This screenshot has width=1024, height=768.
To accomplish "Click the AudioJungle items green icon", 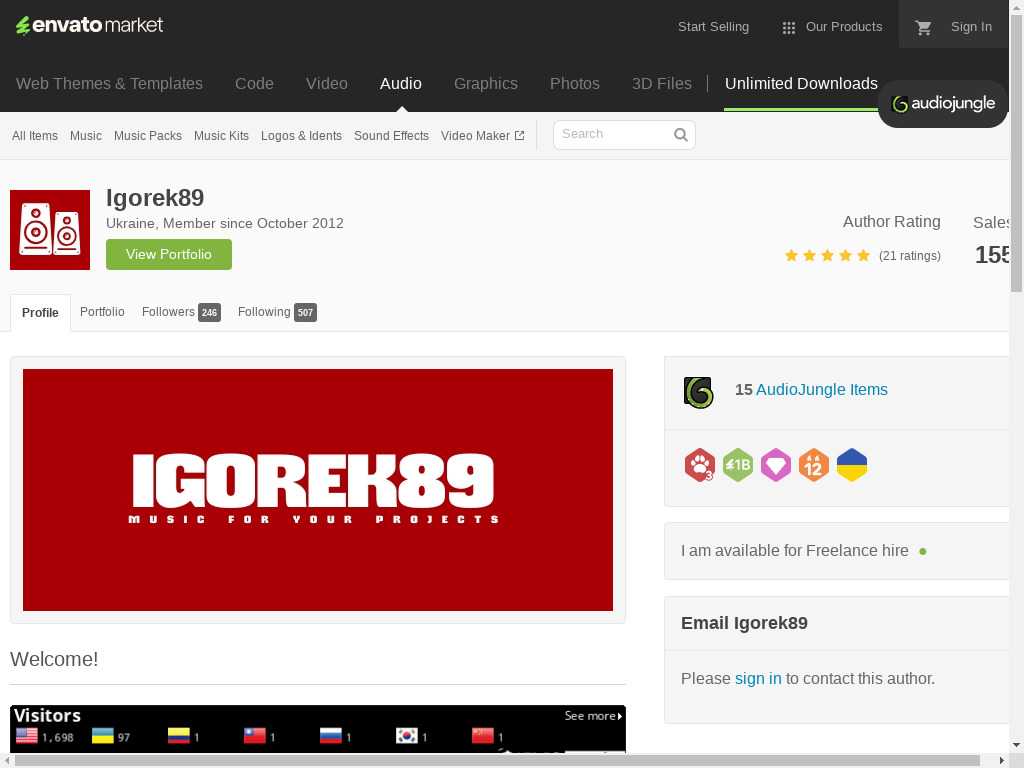I will (698, 392).
